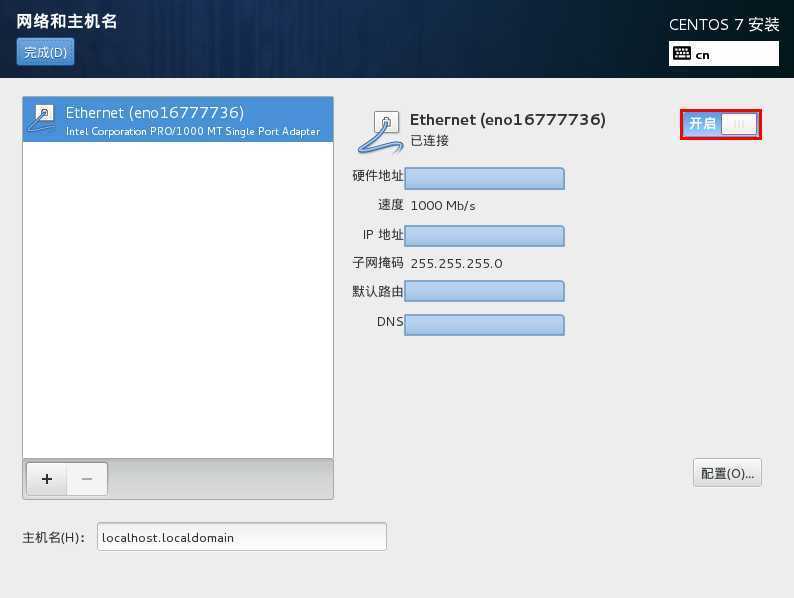Click the 1000 Mb/s speed value

coord(443,206)
